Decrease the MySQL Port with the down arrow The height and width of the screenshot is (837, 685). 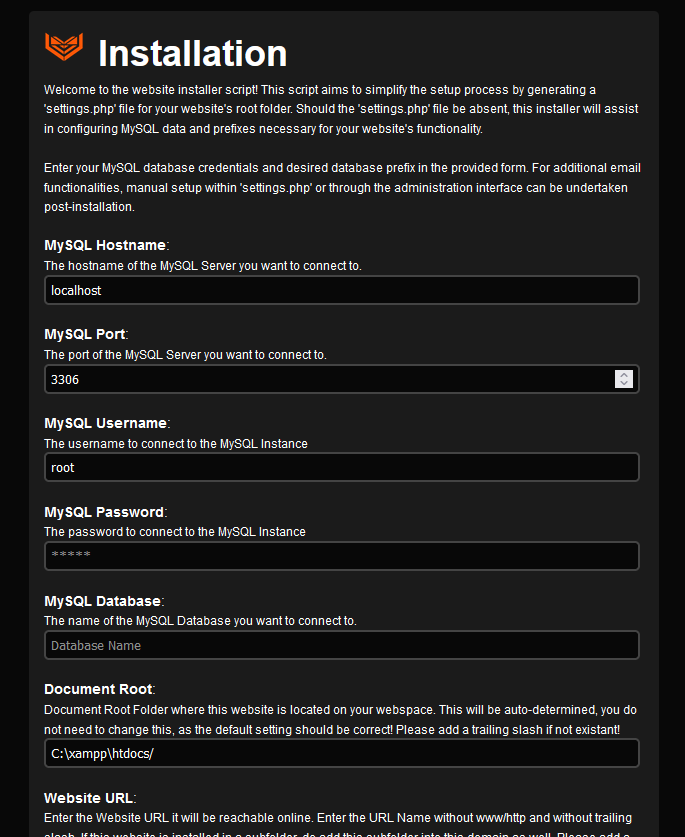(624, 384)
